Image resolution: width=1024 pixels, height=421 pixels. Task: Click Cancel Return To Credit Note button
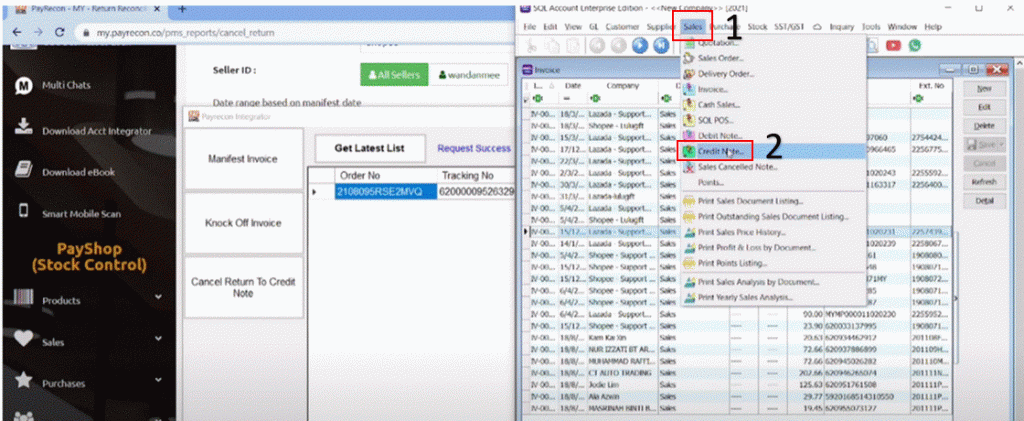point(244,287)
